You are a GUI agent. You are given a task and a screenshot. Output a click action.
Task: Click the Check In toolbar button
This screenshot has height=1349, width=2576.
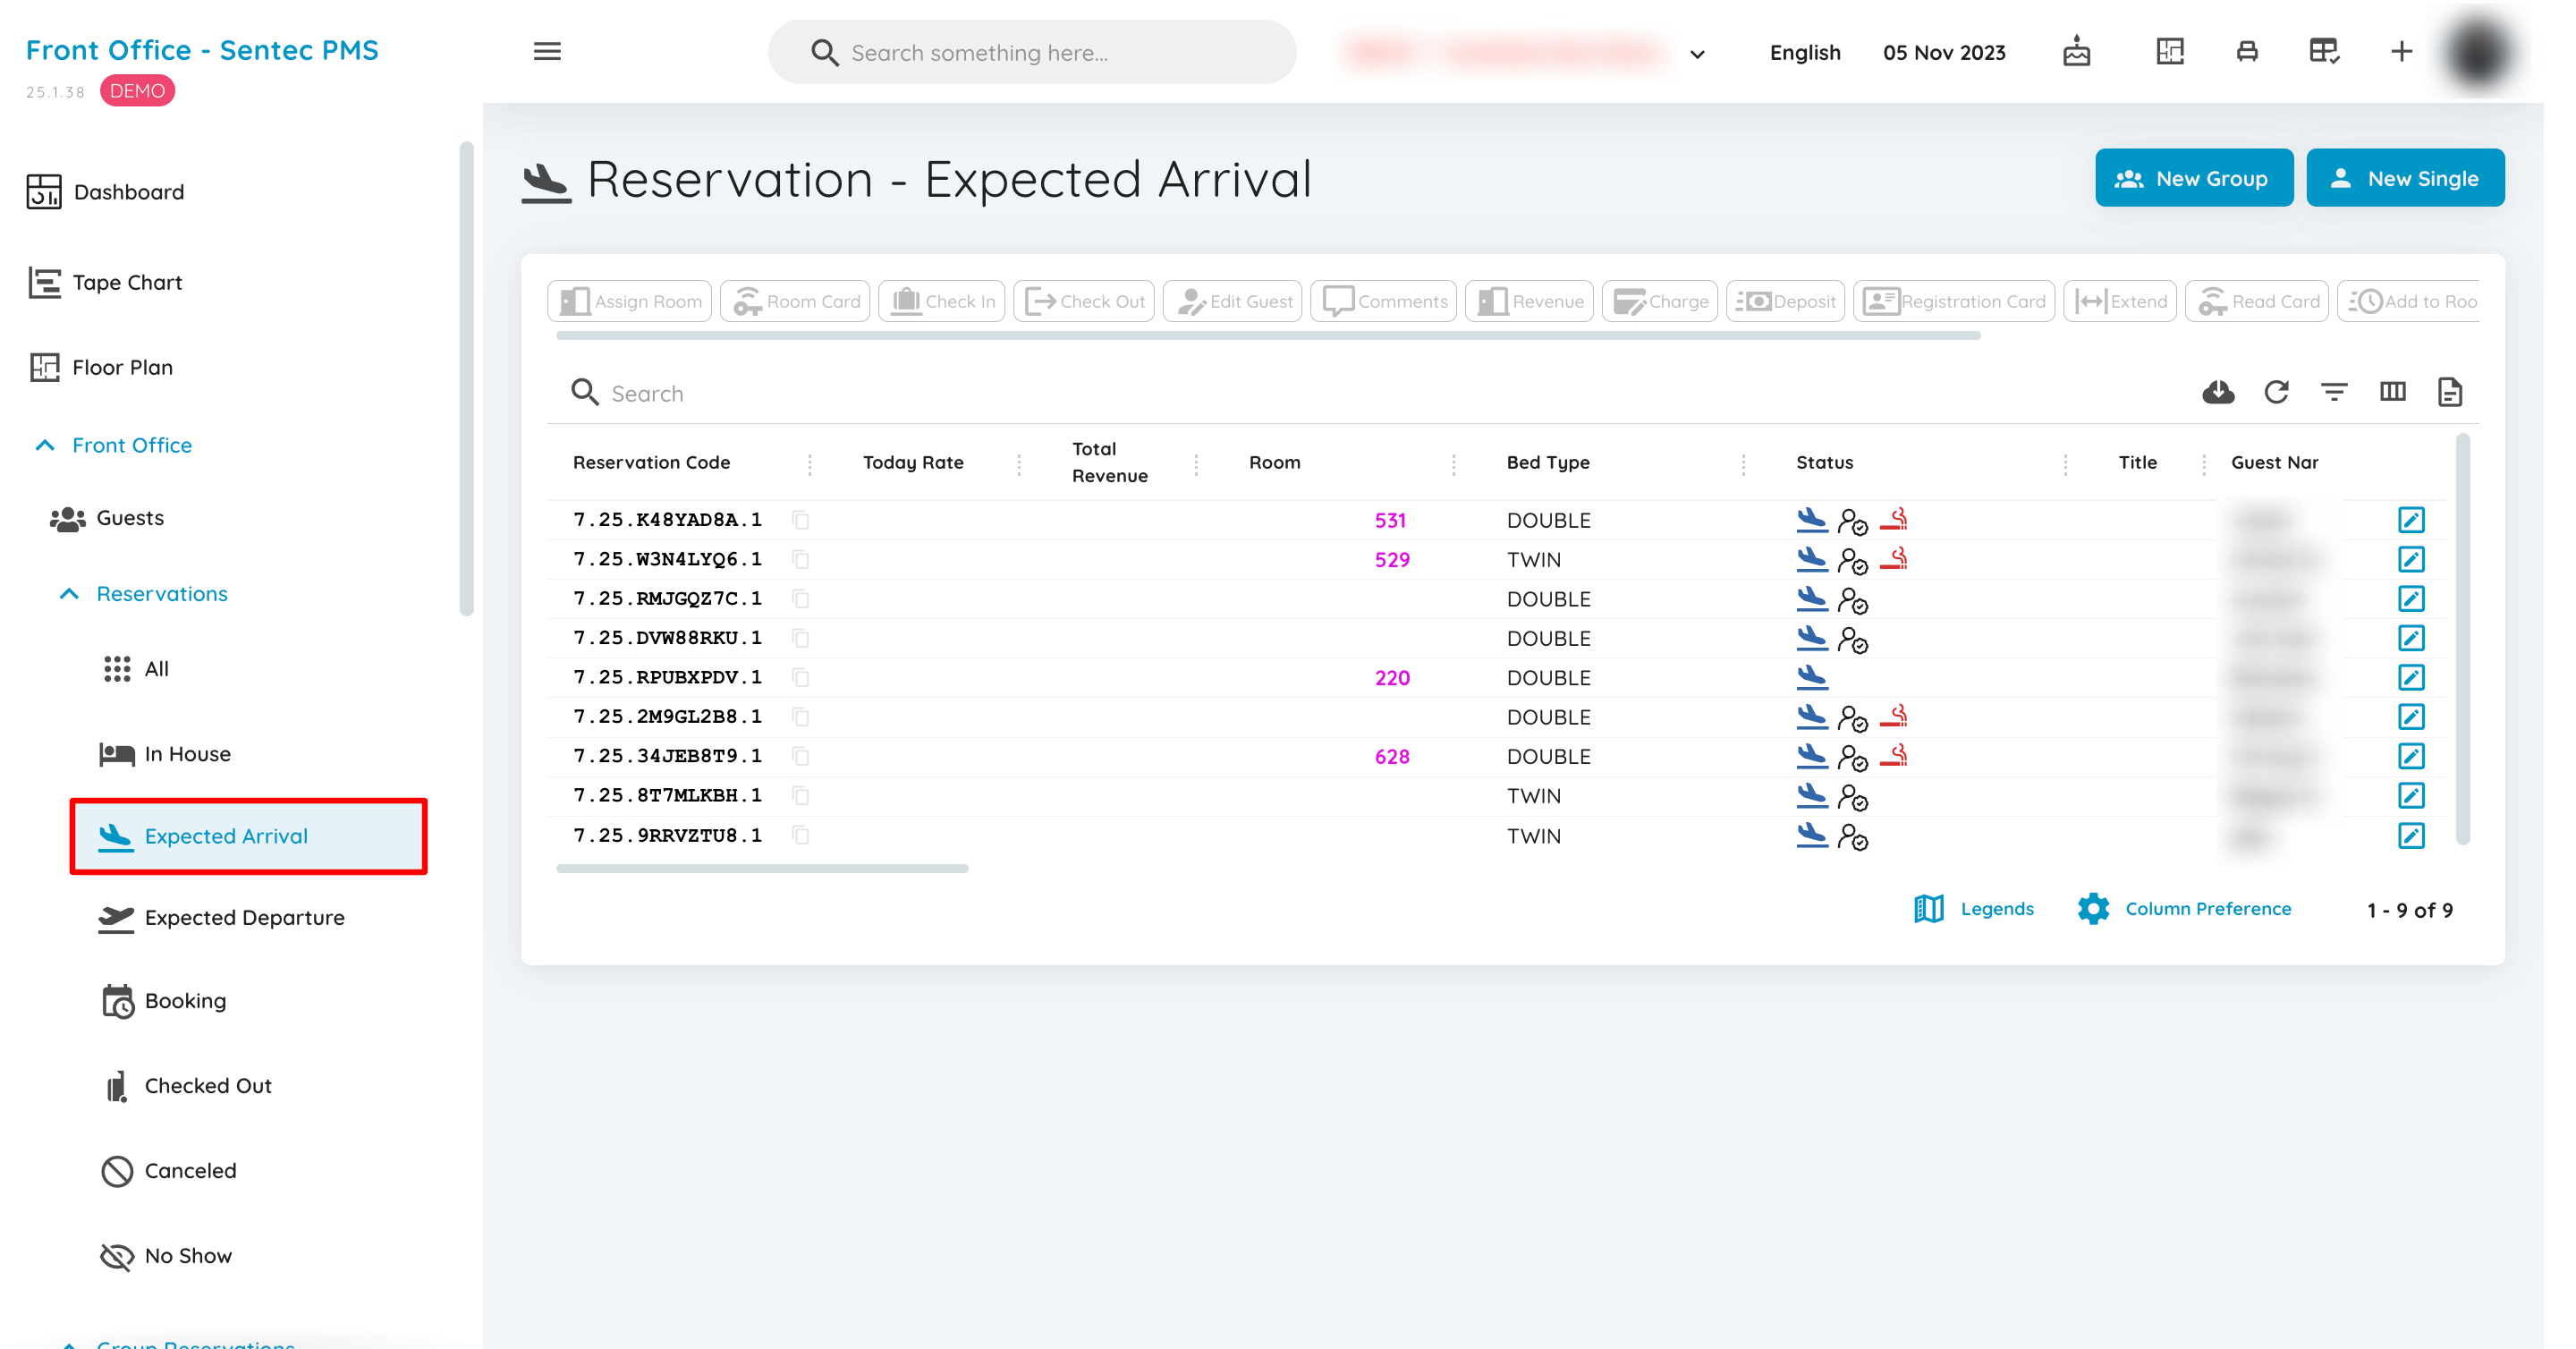pyautogui.click(x=942, y=302)
